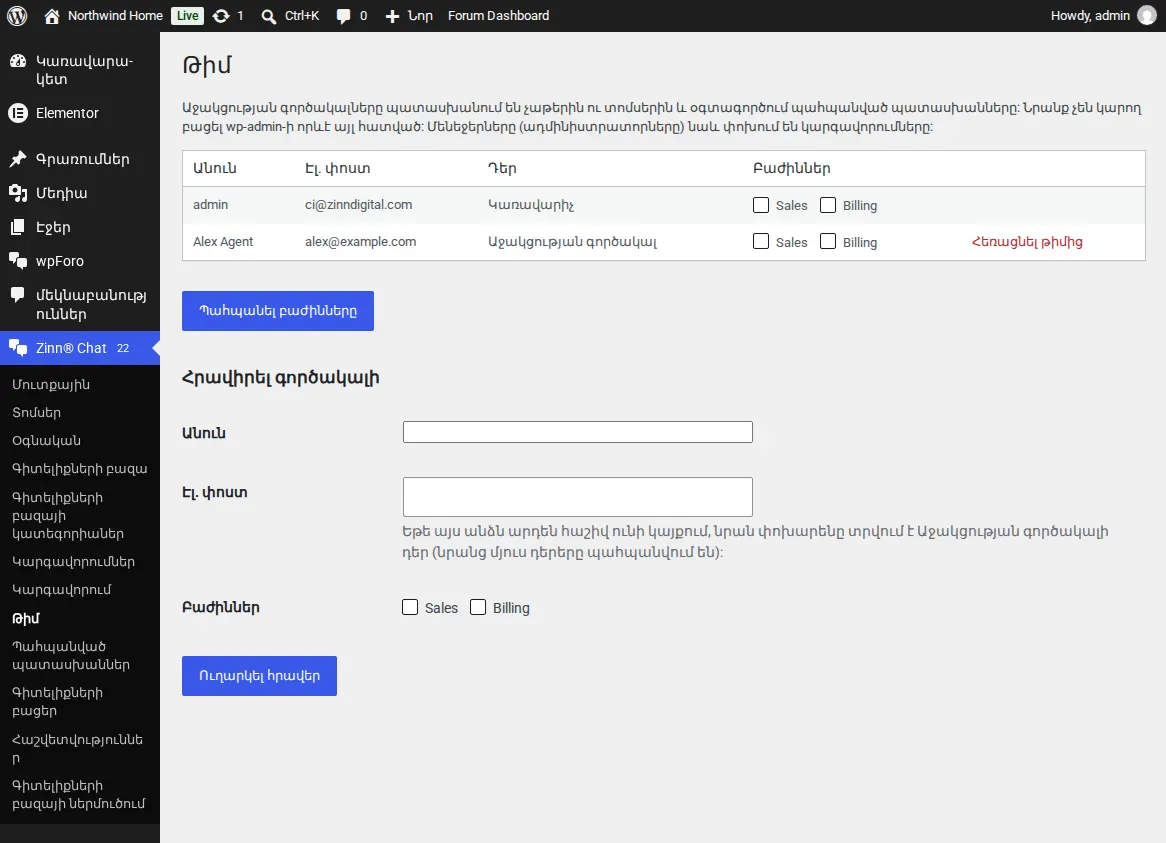This screenshot has width=1166, height=843.
Task: Open the Օգնական submenu item
Action: pyautogui.click(x=46, y=441)
